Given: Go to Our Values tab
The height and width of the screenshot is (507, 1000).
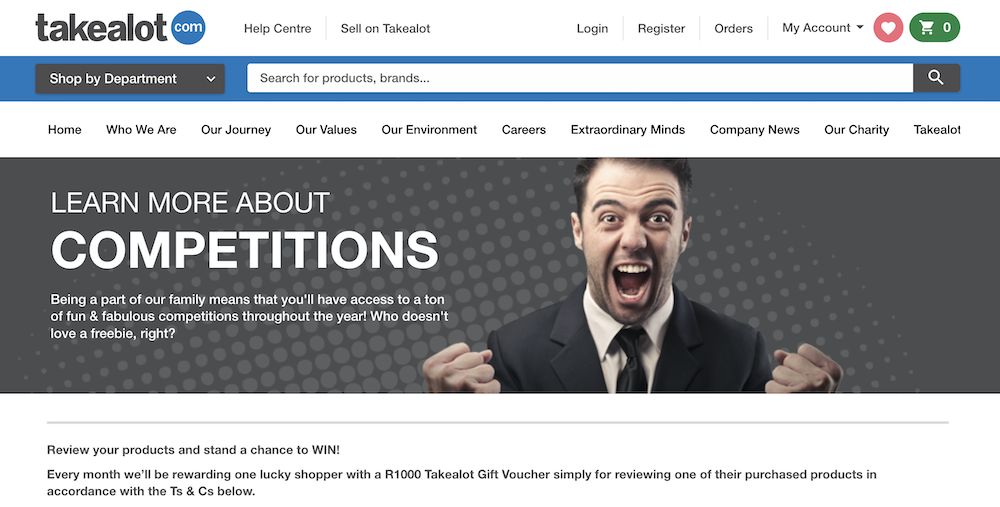Looking at the screenshot, I should (326, 129).
